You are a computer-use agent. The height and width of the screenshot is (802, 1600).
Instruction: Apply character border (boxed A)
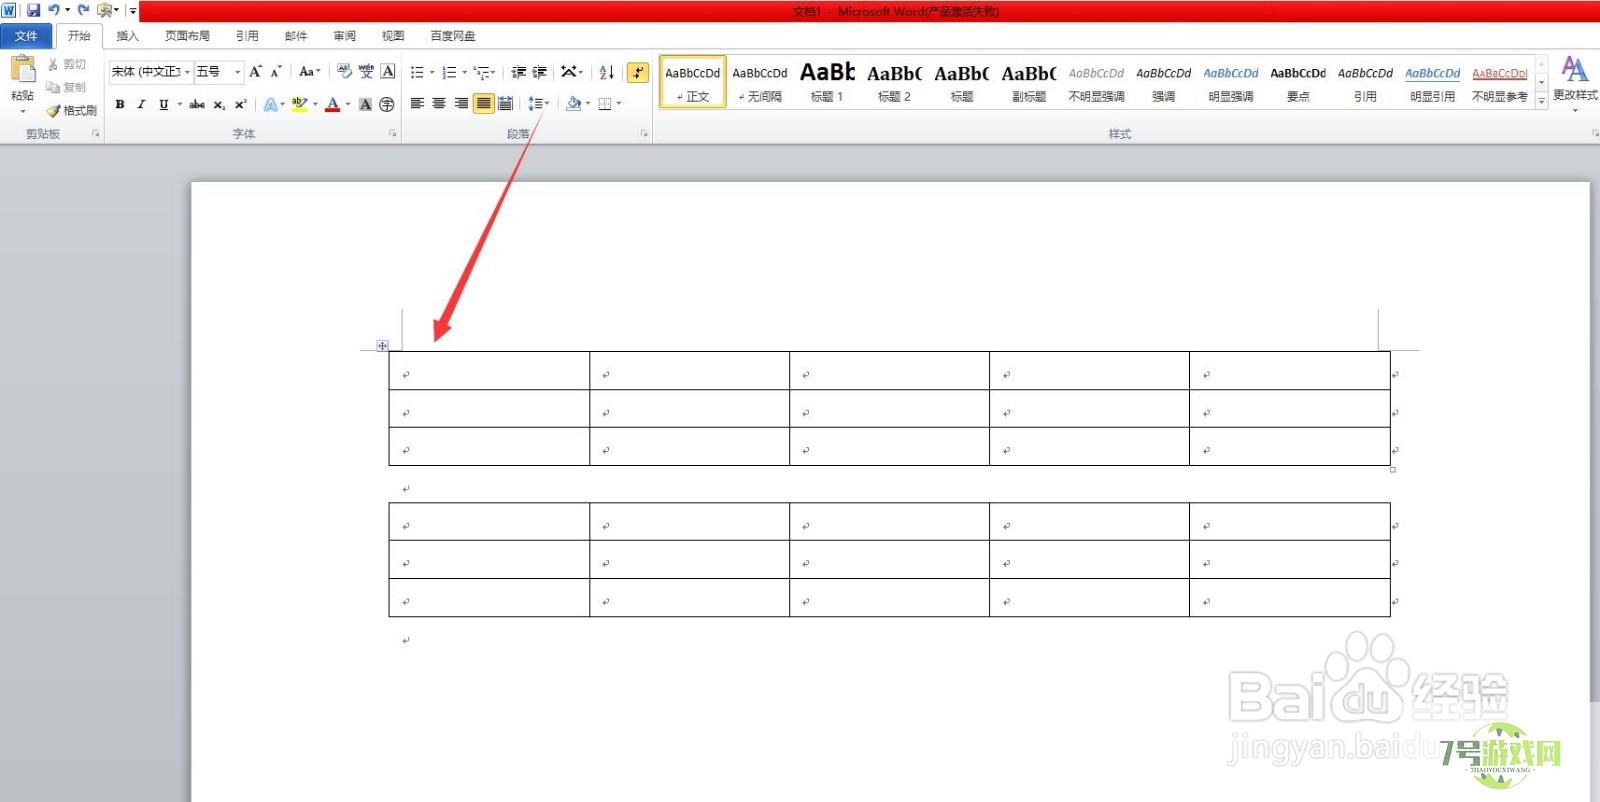[388, 72]
